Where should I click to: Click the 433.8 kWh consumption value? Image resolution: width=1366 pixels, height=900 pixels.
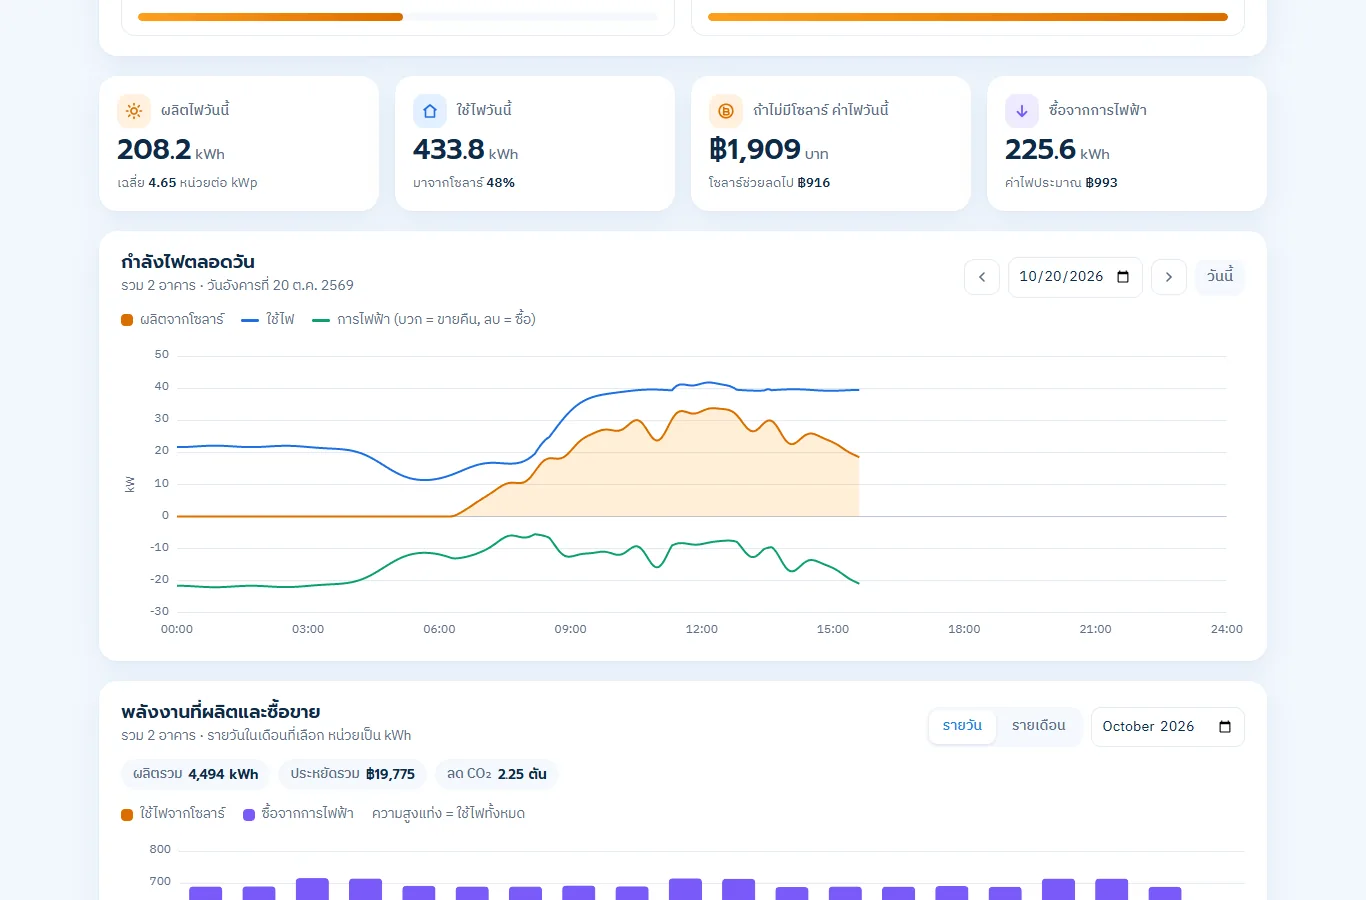point(466,150)
